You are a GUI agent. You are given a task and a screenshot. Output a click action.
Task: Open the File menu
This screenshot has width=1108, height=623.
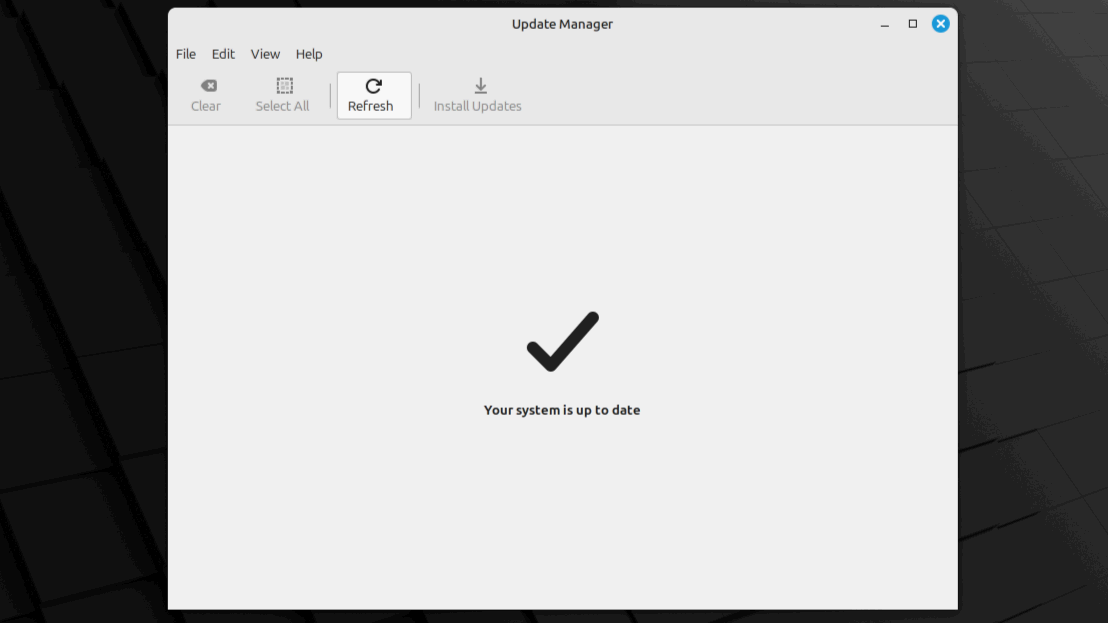coord(186,54)
